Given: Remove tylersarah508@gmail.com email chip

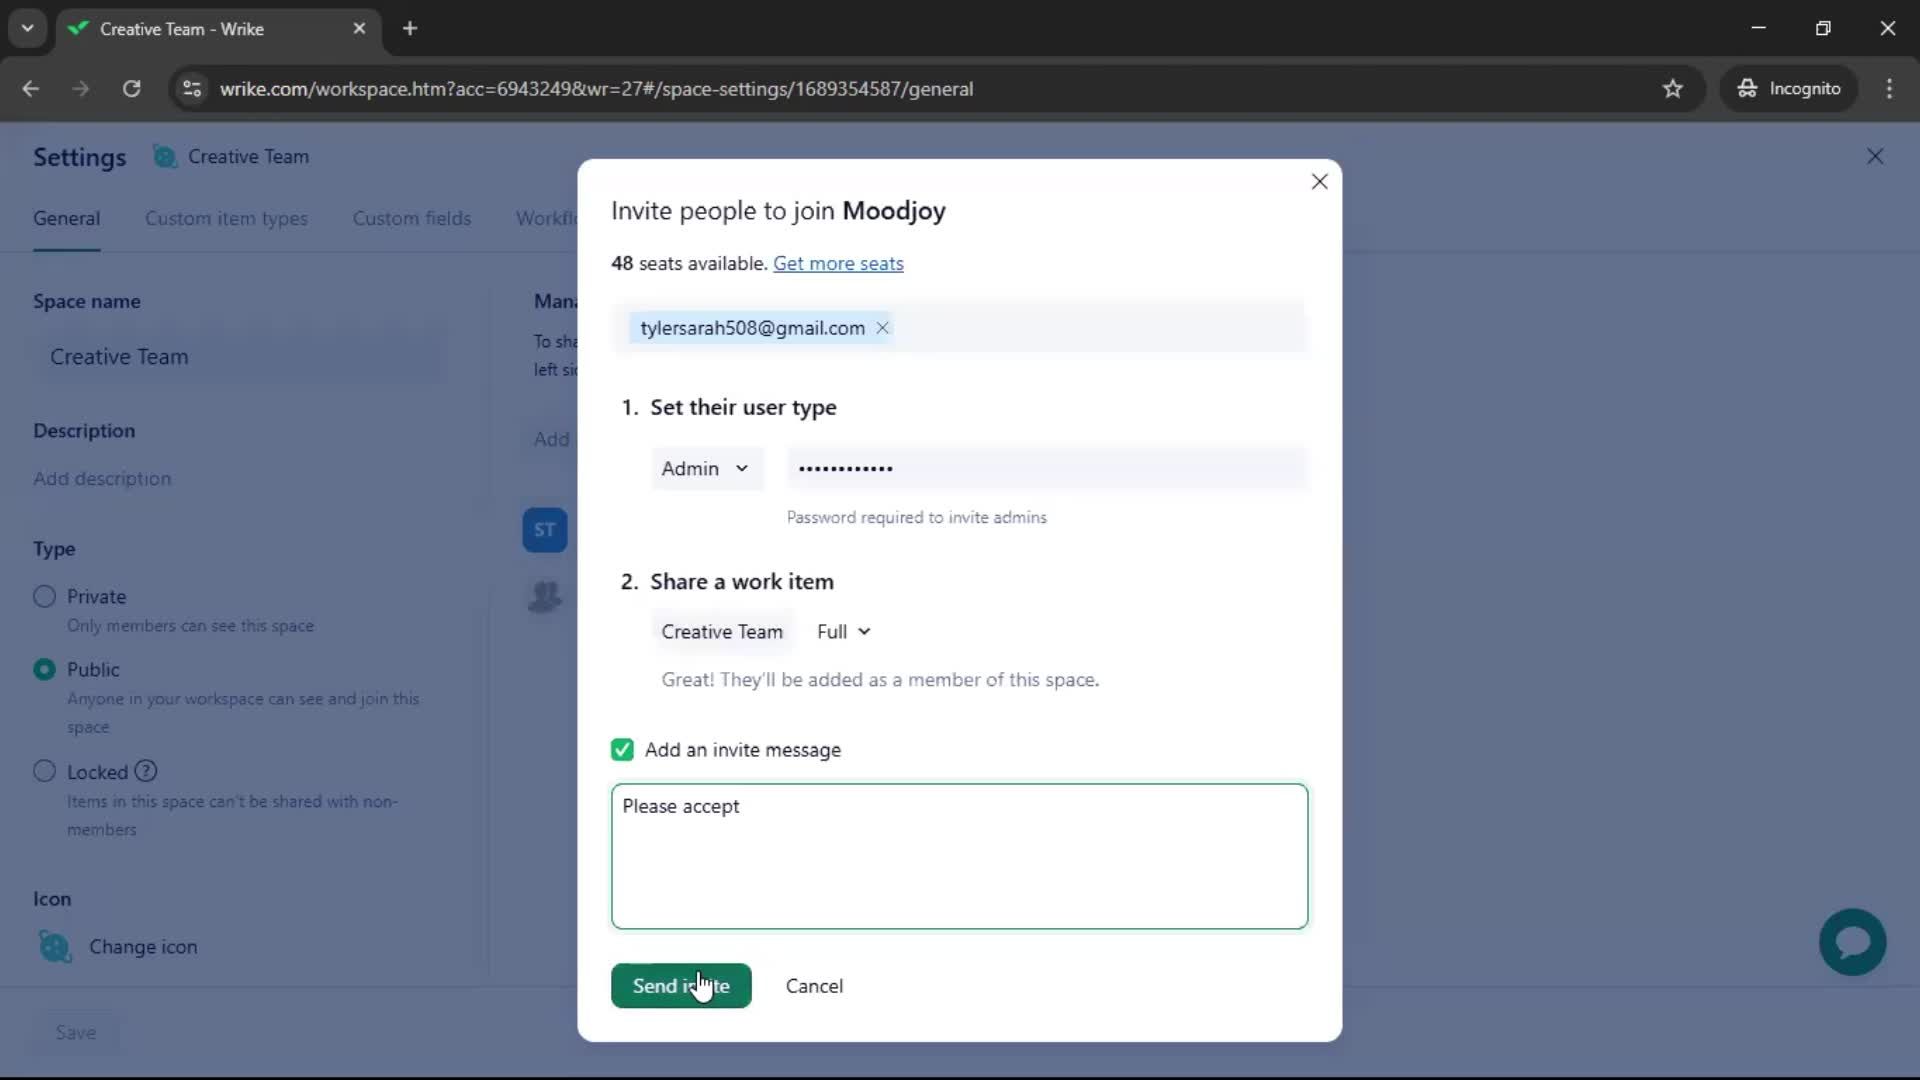Looking at the screenshot, I should [882, 328].
